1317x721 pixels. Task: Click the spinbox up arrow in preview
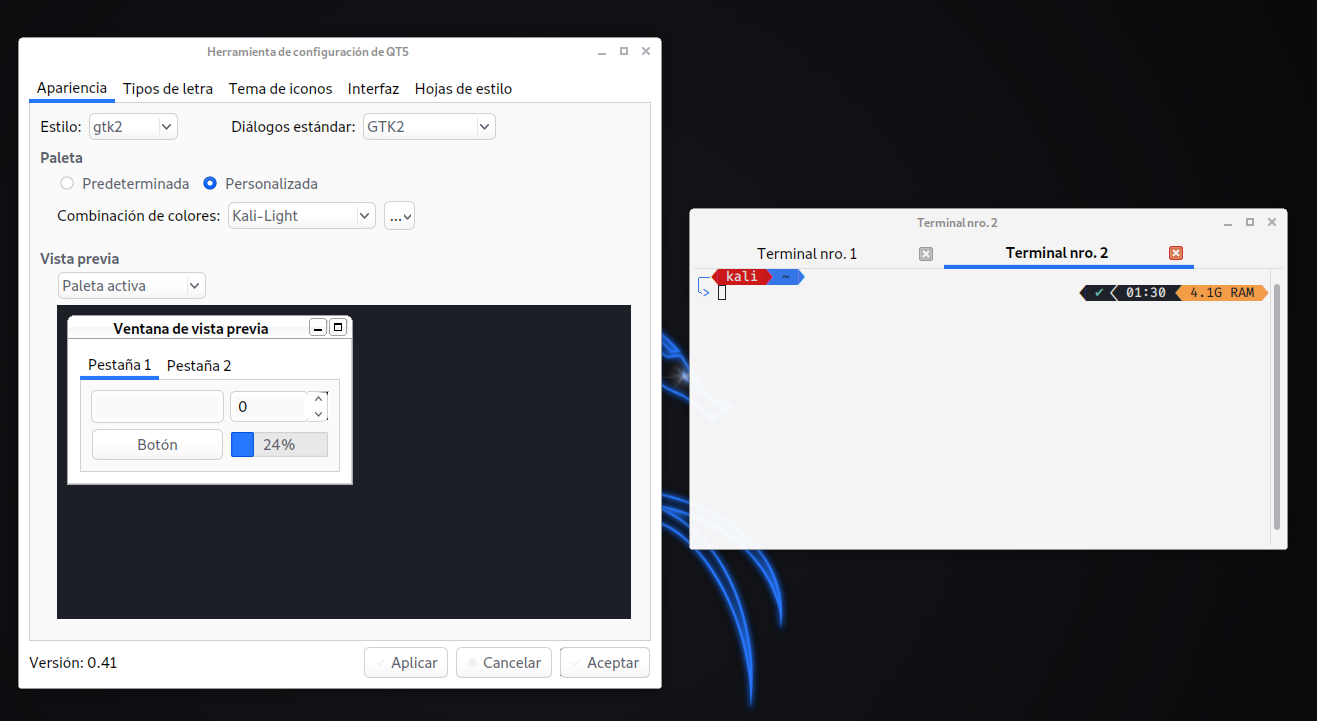click(x=319, y=399)
